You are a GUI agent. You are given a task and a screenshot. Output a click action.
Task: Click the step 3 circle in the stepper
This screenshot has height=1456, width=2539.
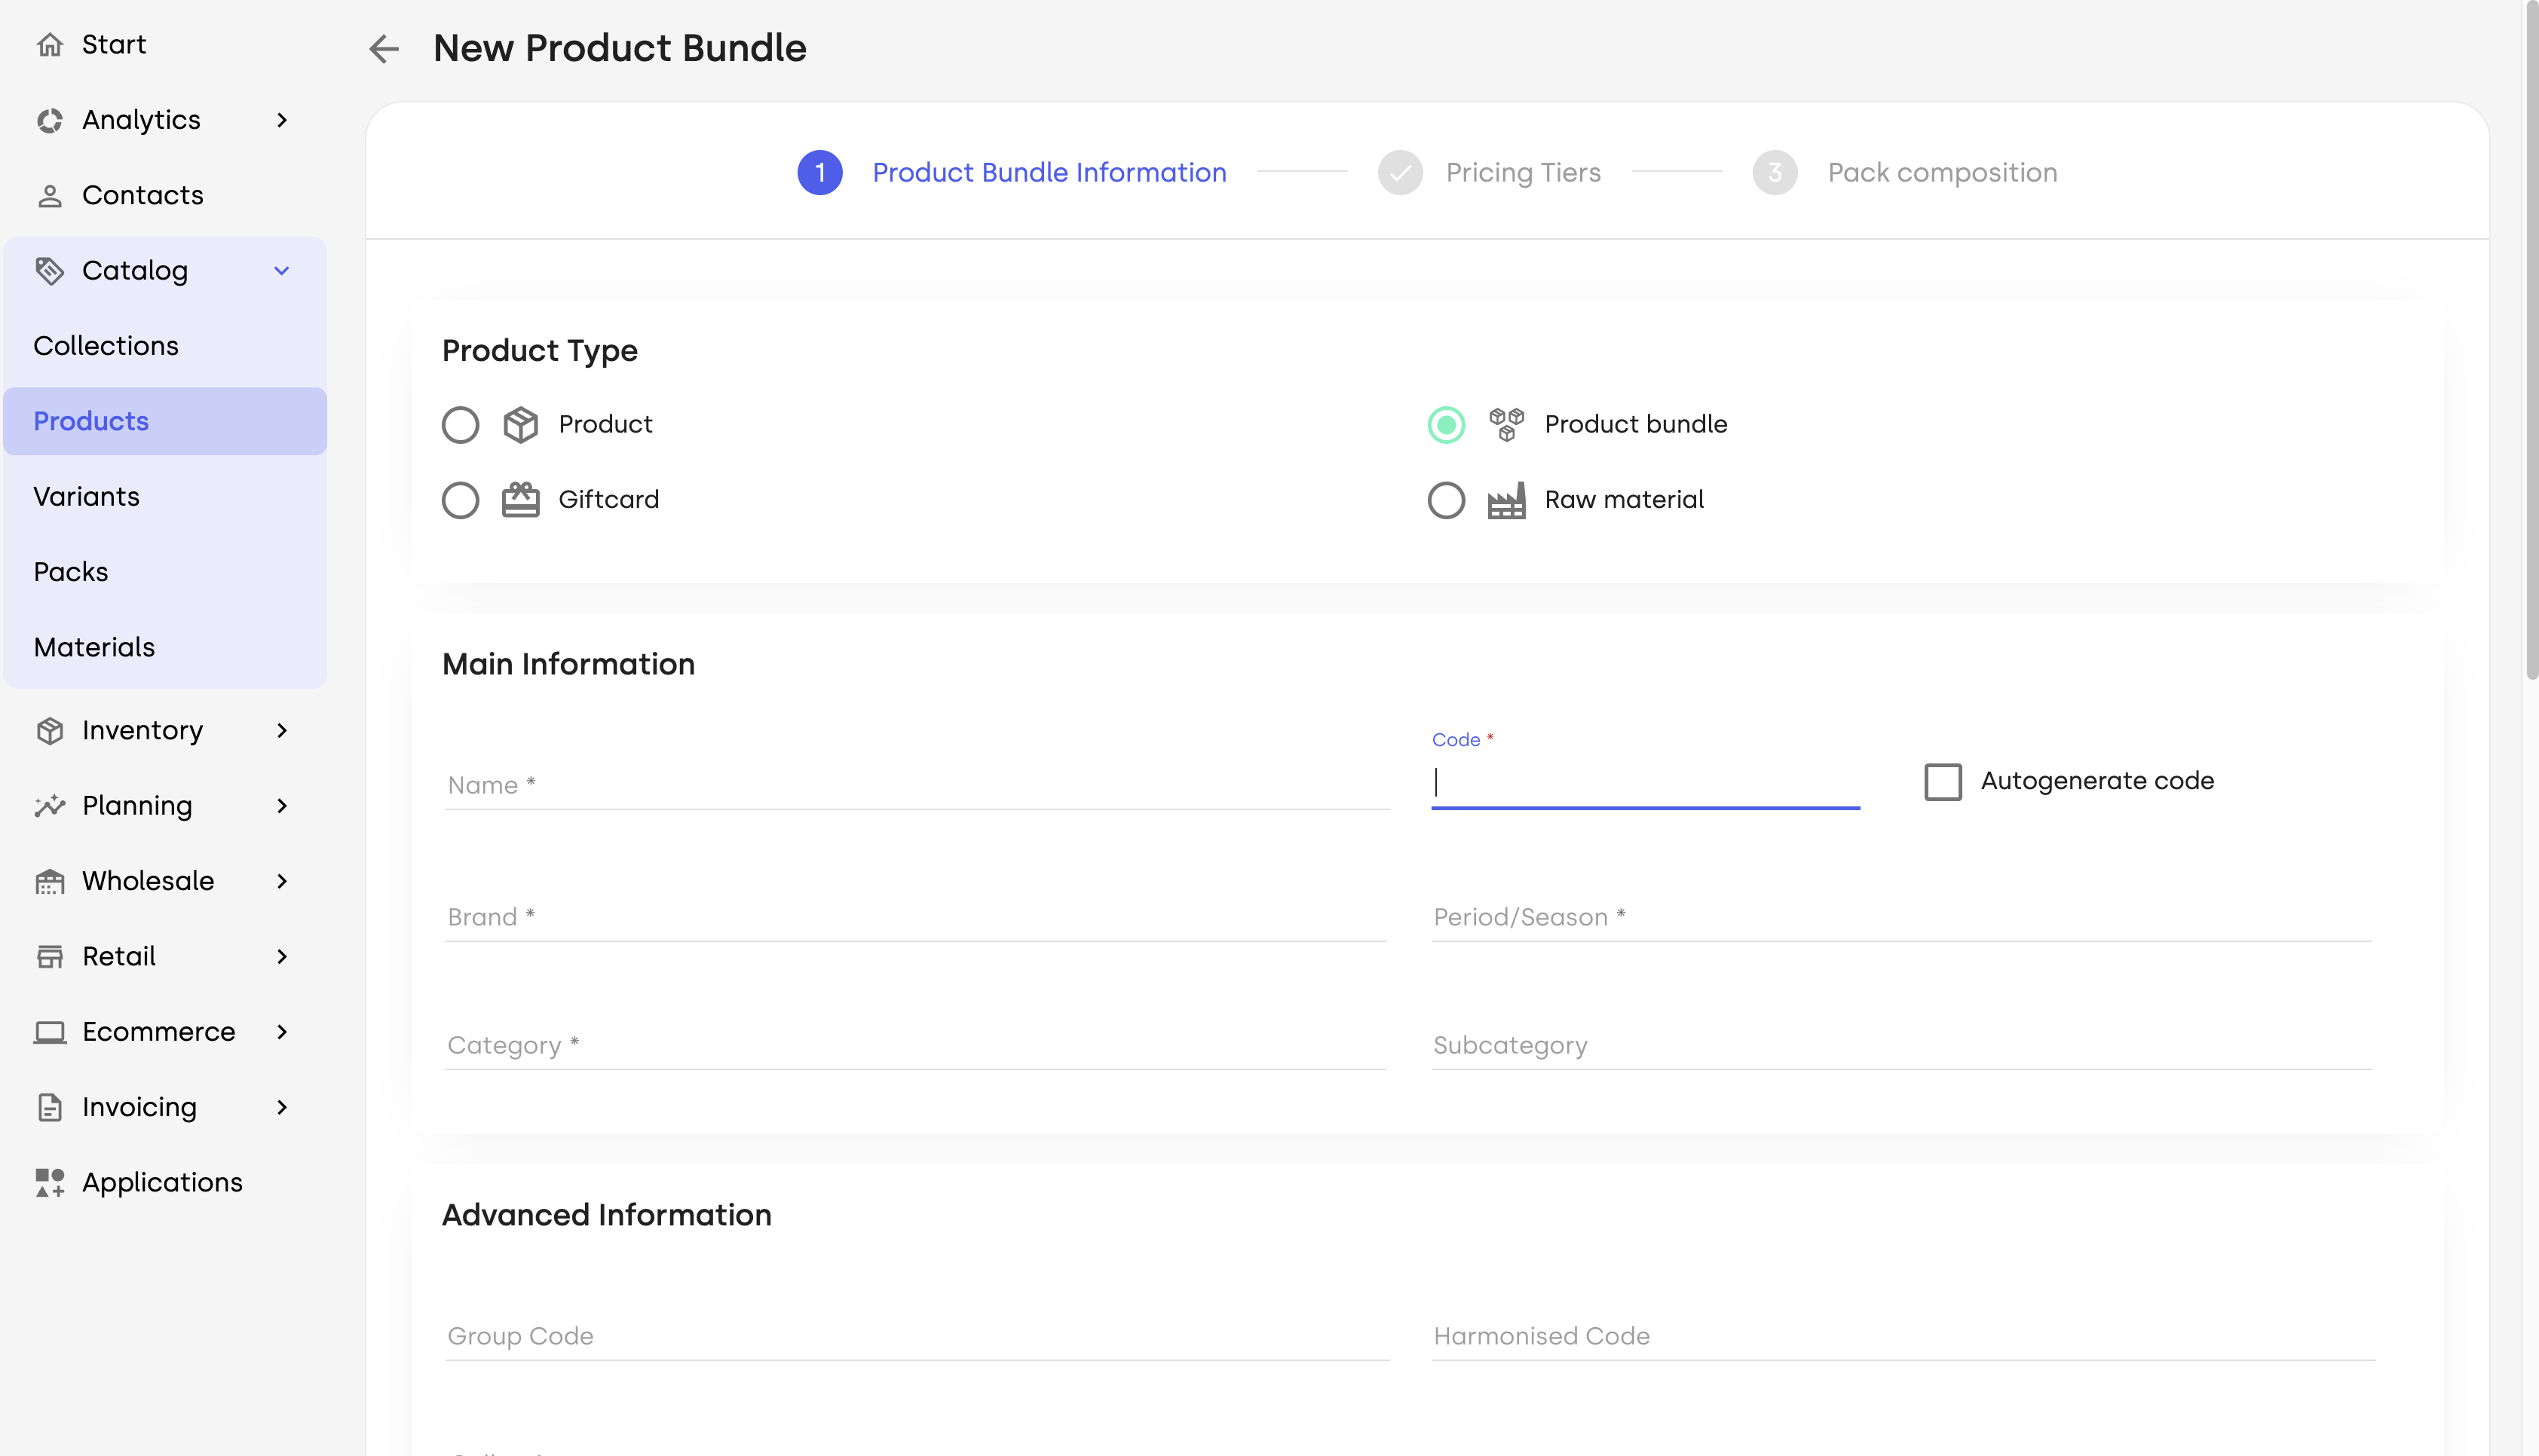(x=1775, y=172)
